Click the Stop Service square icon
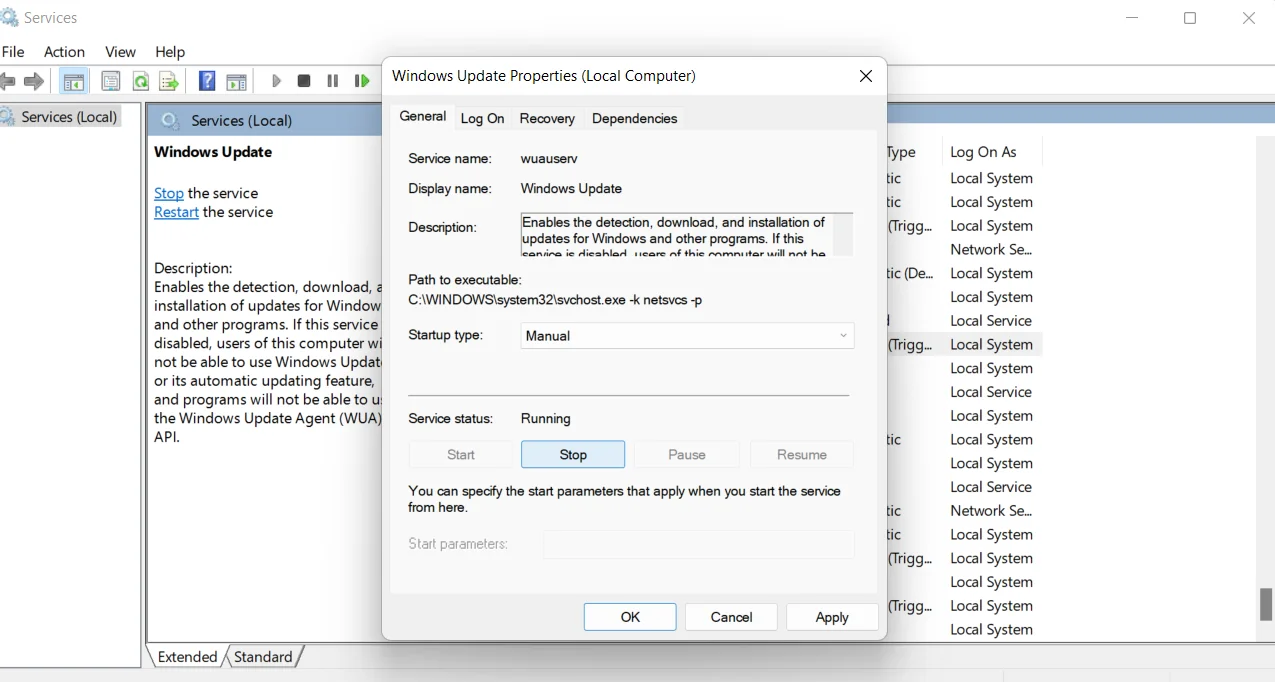Image resolution: width=1275 pixels, height=682 pixels. 304,81
